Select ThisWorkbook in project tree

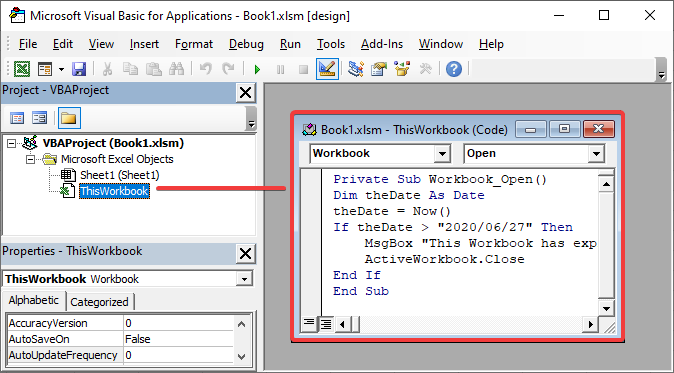(114, 191)
